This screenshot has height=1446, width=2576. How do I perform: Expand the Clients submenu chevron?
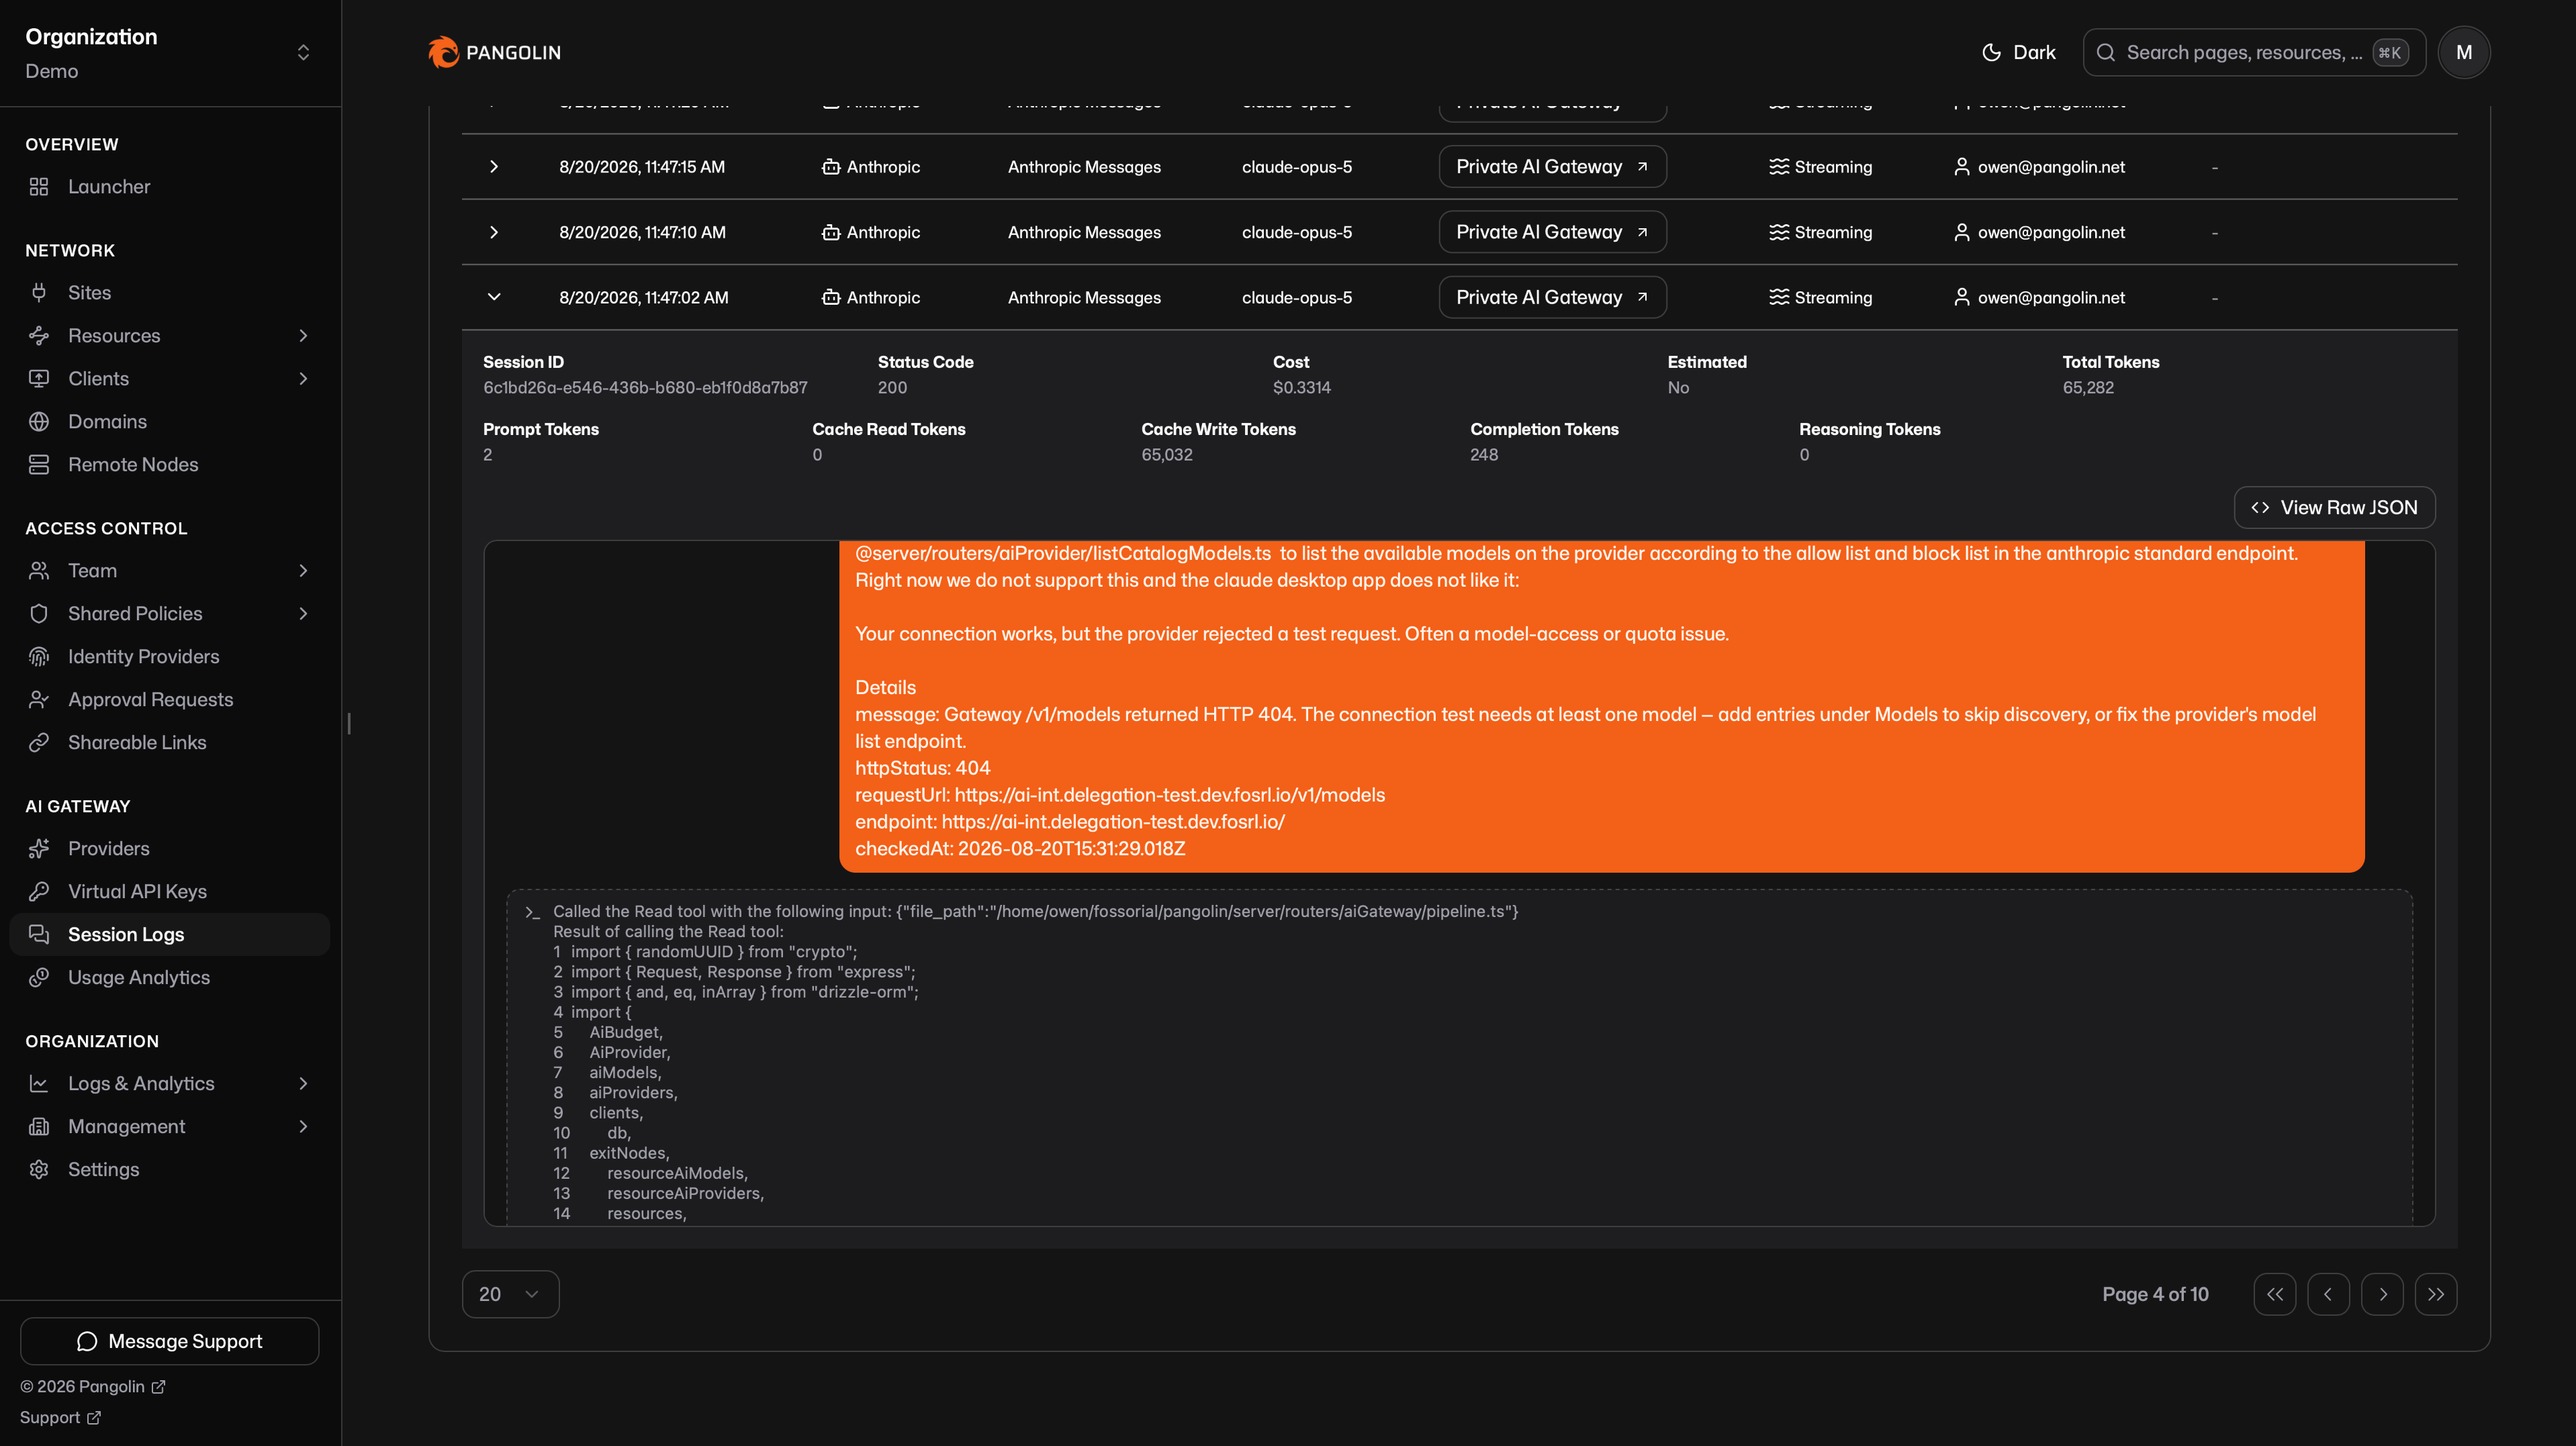303,379
